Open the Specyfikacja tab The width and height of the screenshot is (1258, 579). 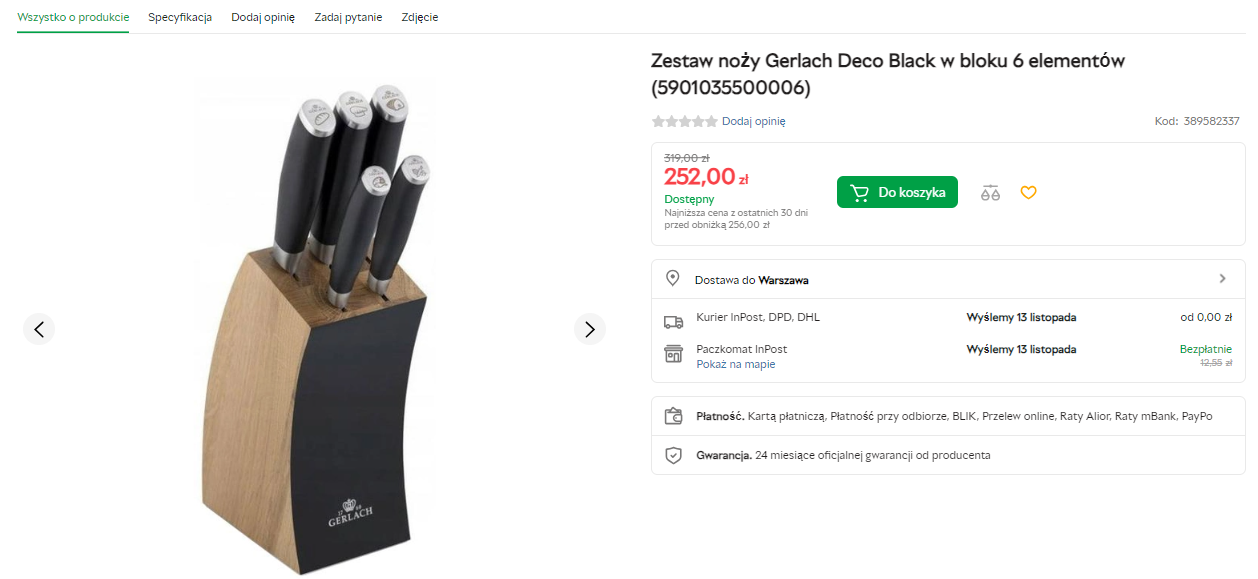coord(180,17)
